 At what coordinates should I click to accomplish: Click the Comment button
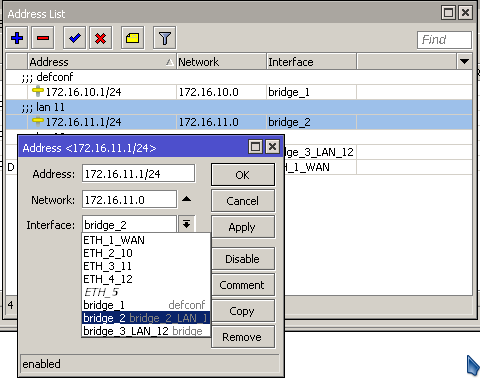point(243,285)
